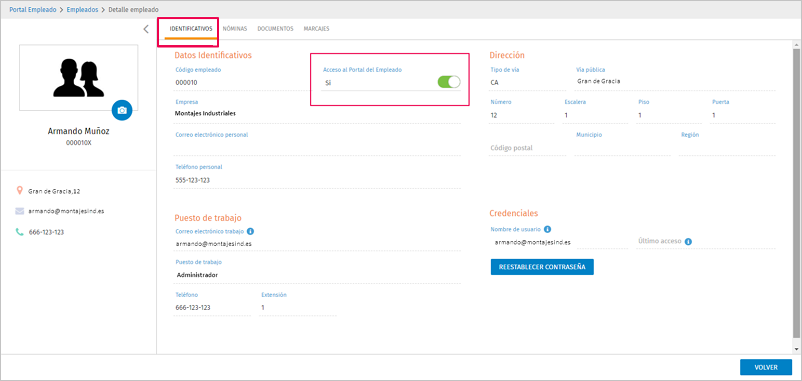Click the Número field with value 12
The height and width of the screenshot is (381, 802).
click(522, 116)
